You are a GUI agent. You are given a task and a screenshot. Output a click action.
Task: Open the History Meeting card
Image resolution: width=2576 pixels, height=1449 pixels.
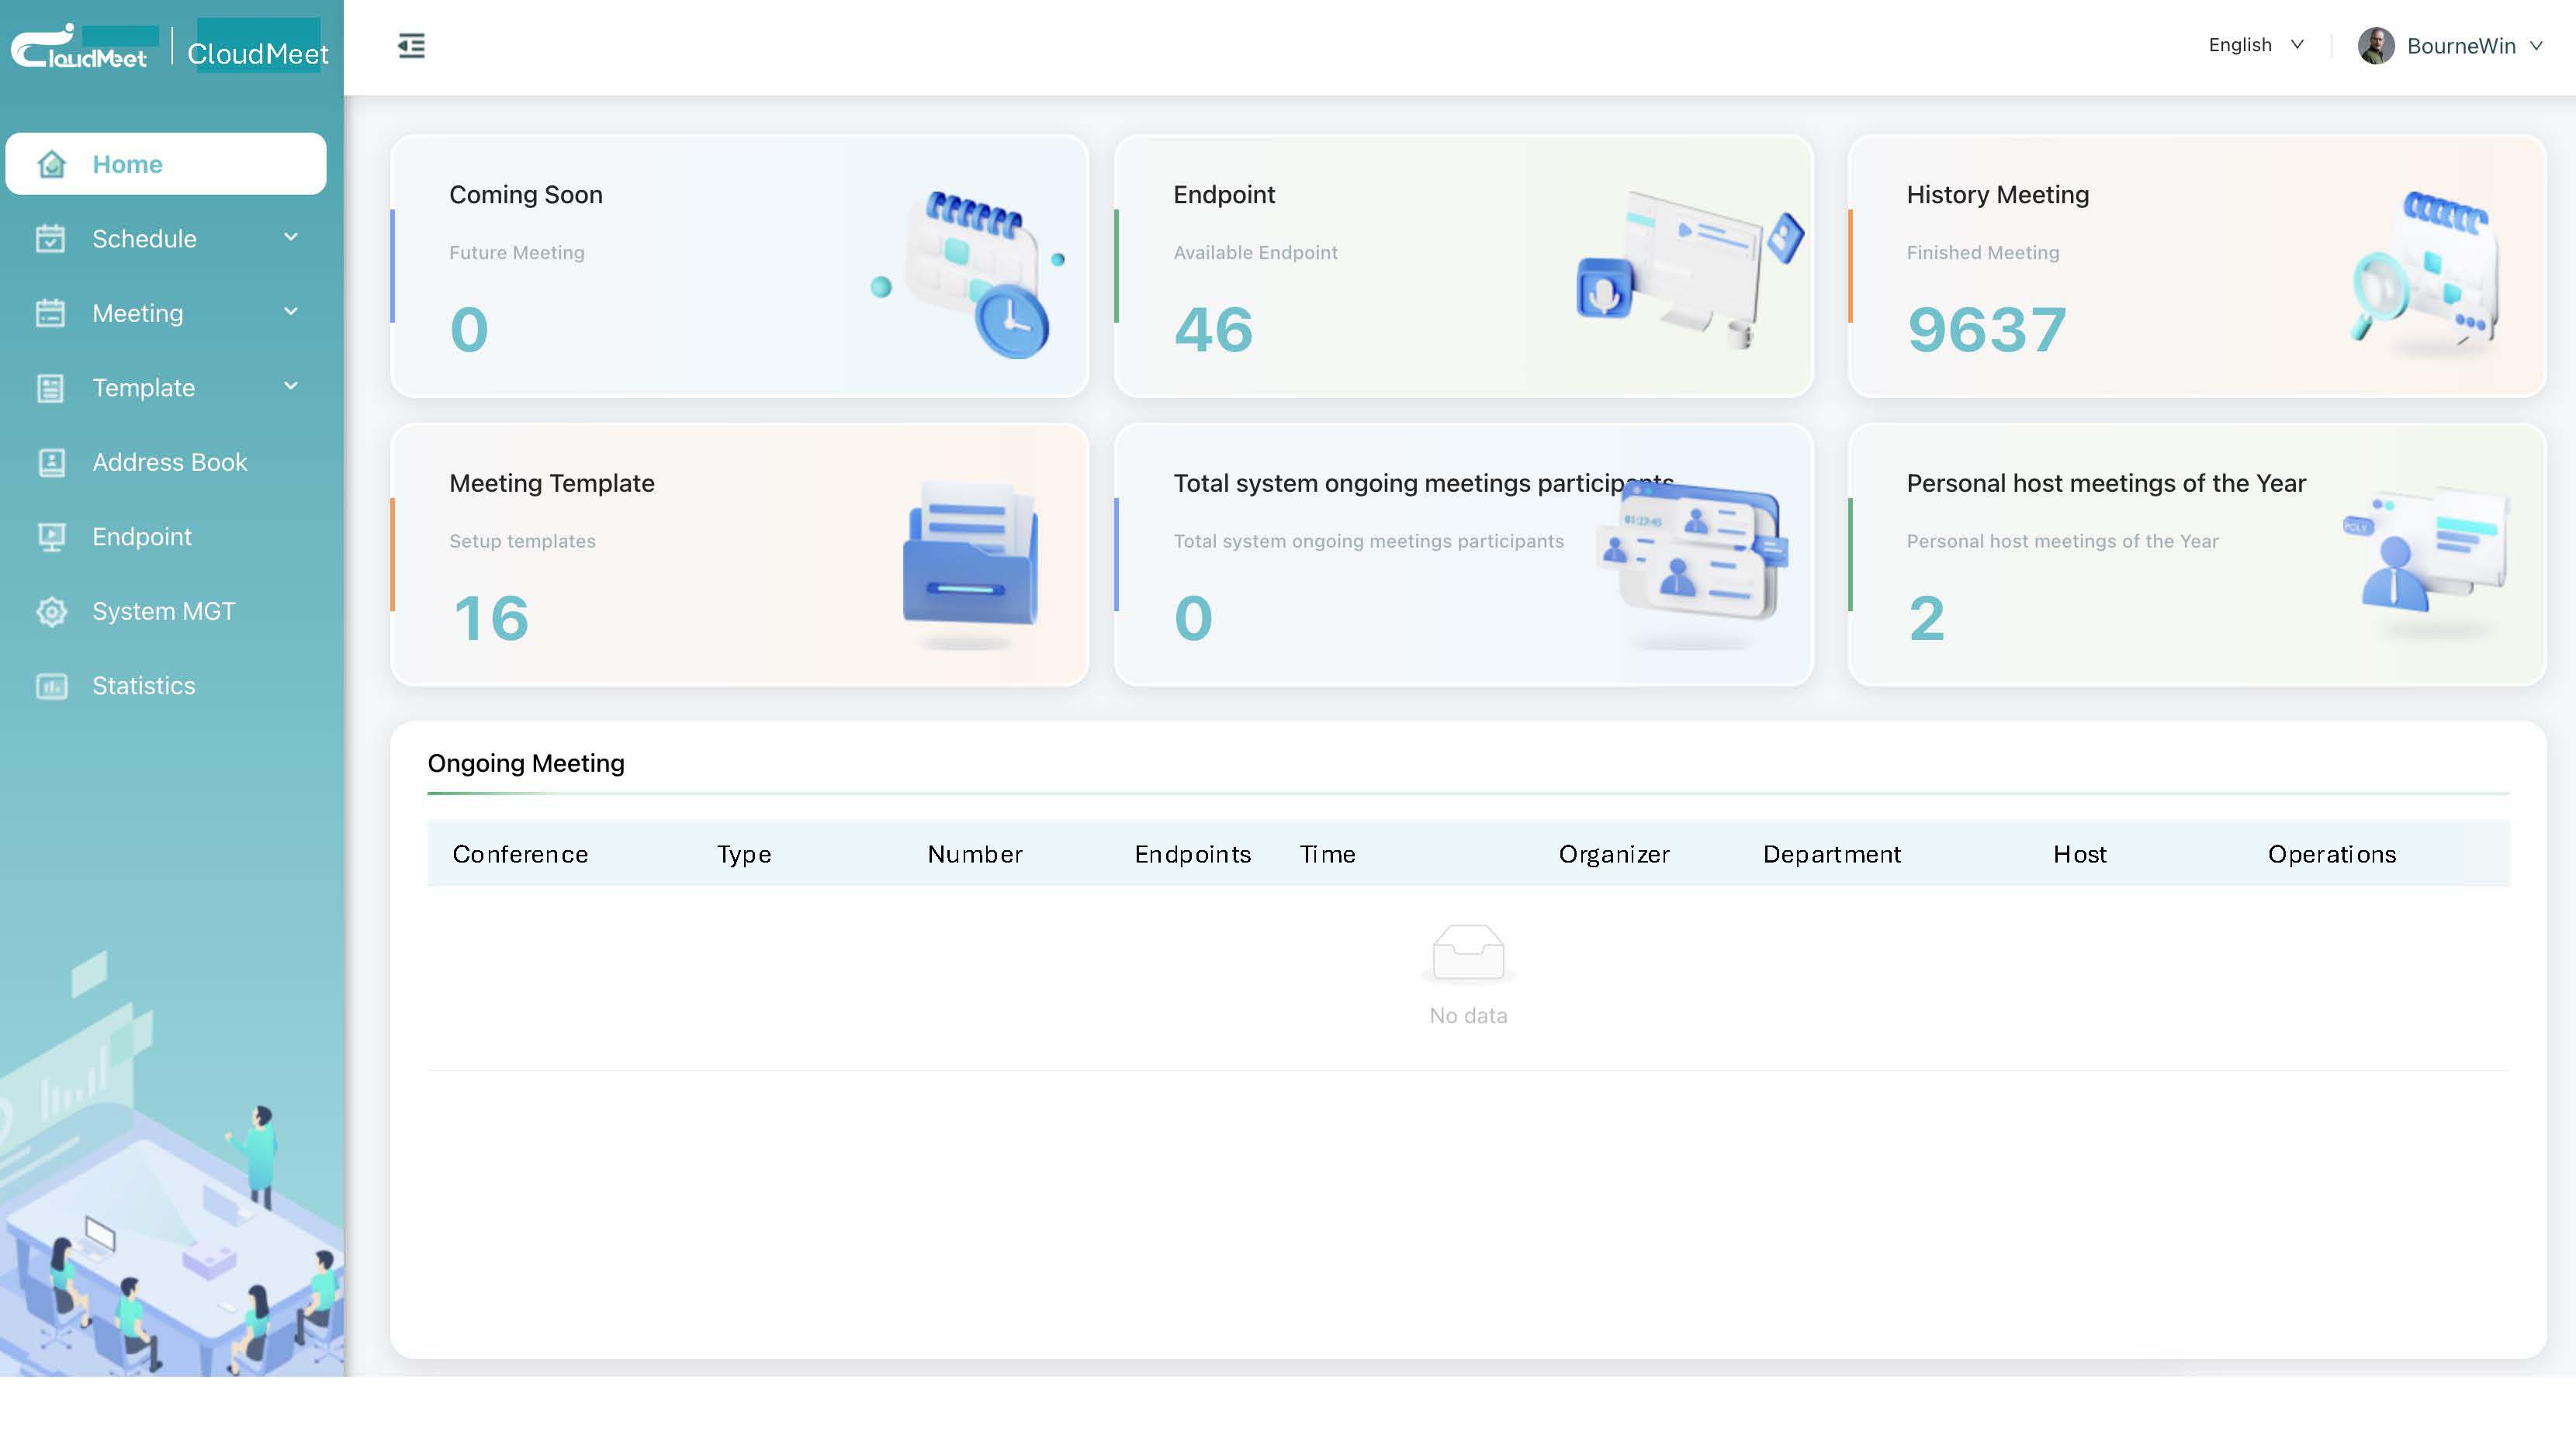tap(2196, 266)
